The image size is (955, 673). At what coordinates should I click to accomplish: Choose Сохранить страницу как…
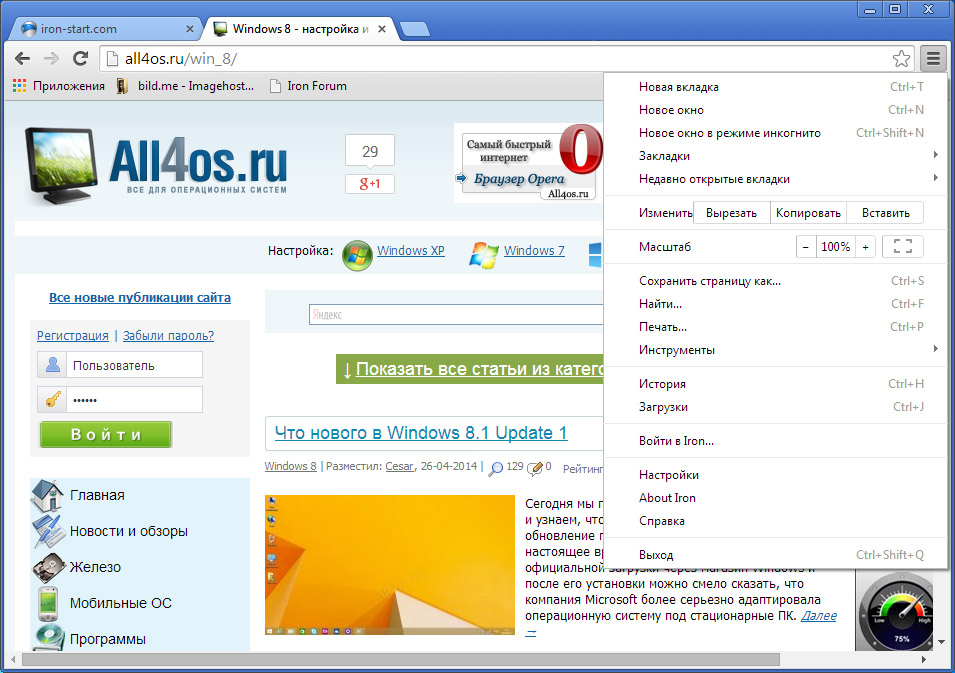(775, 281)
